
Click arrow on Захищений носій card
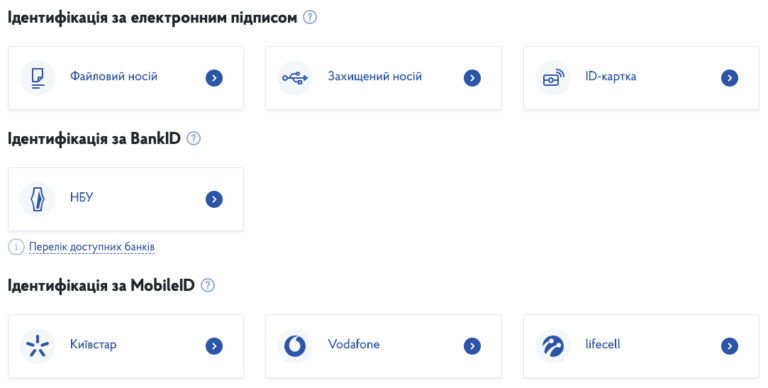point(472,78)
